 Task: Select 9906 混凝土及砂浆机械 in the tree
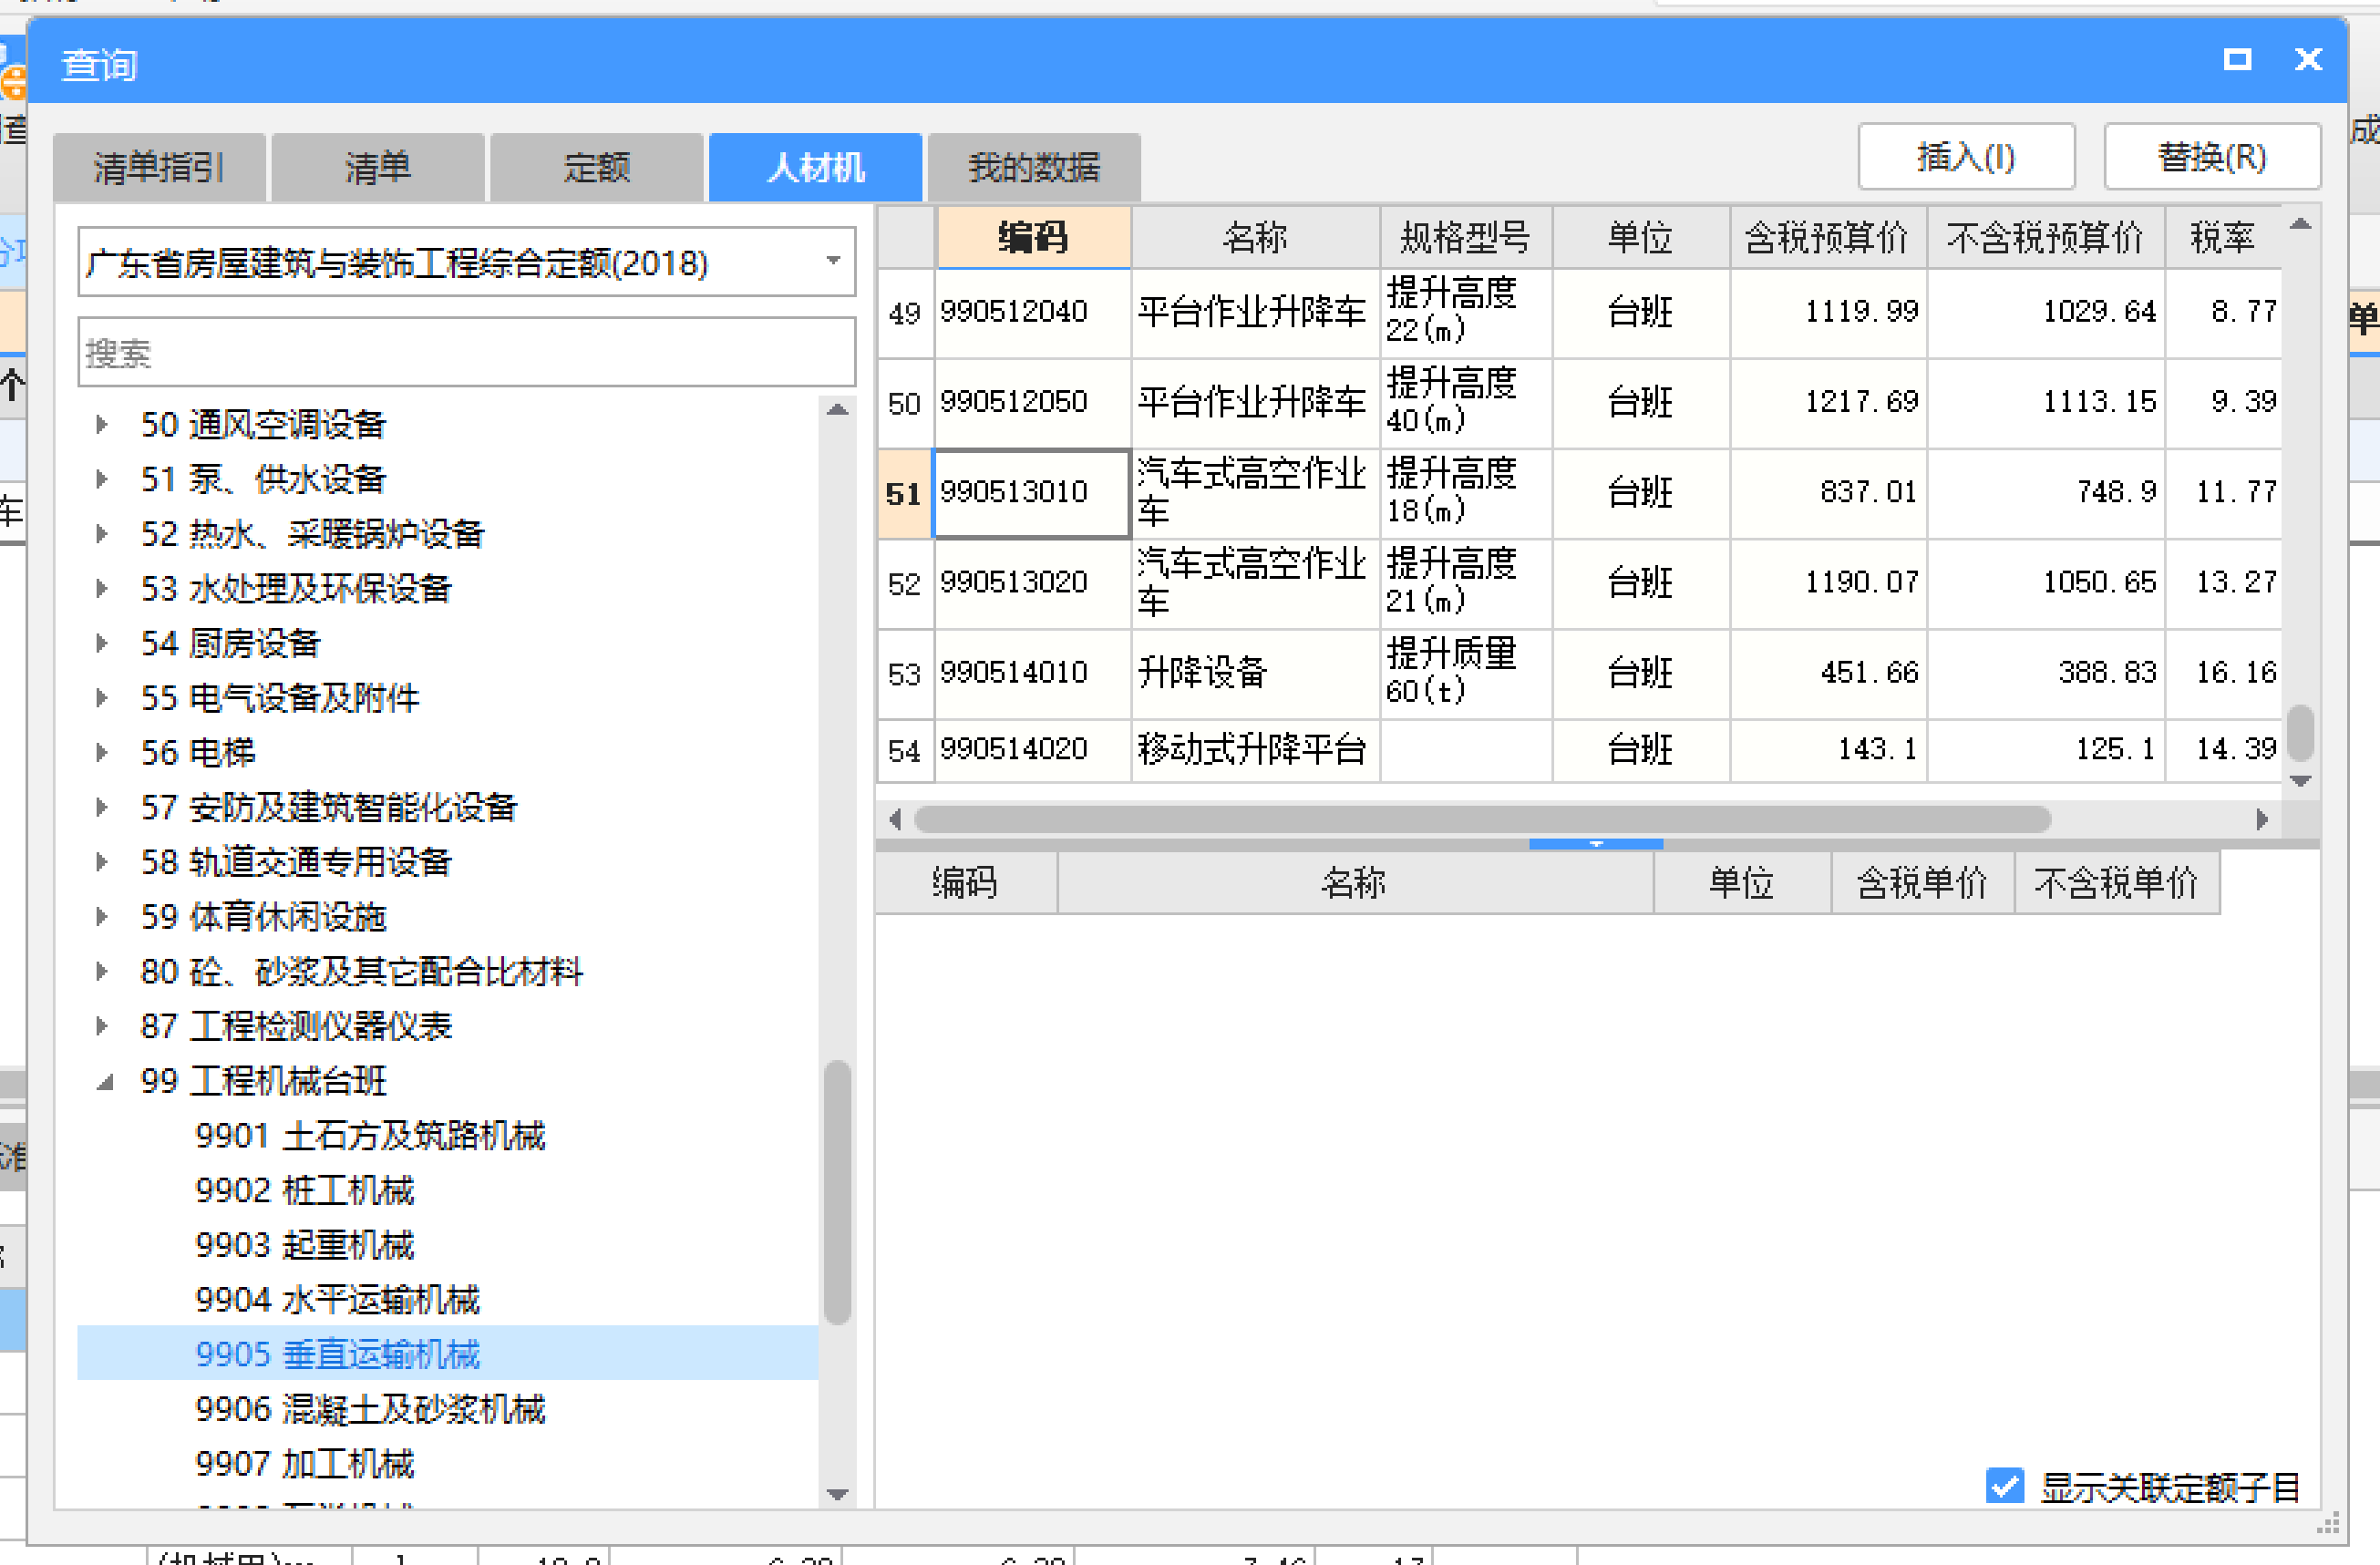click(x=370, y=1409)
